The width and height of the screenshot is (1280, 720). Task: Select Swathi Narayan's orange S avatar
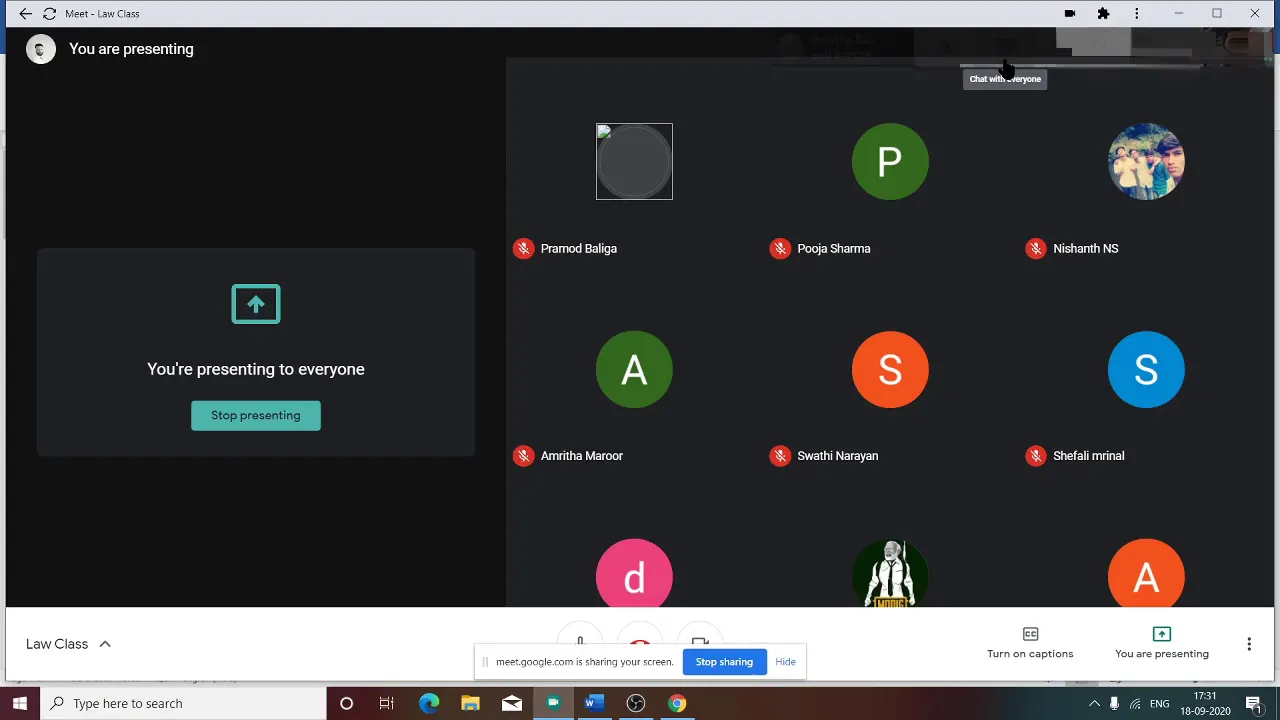pyautogui.click(x=890, y=369)
